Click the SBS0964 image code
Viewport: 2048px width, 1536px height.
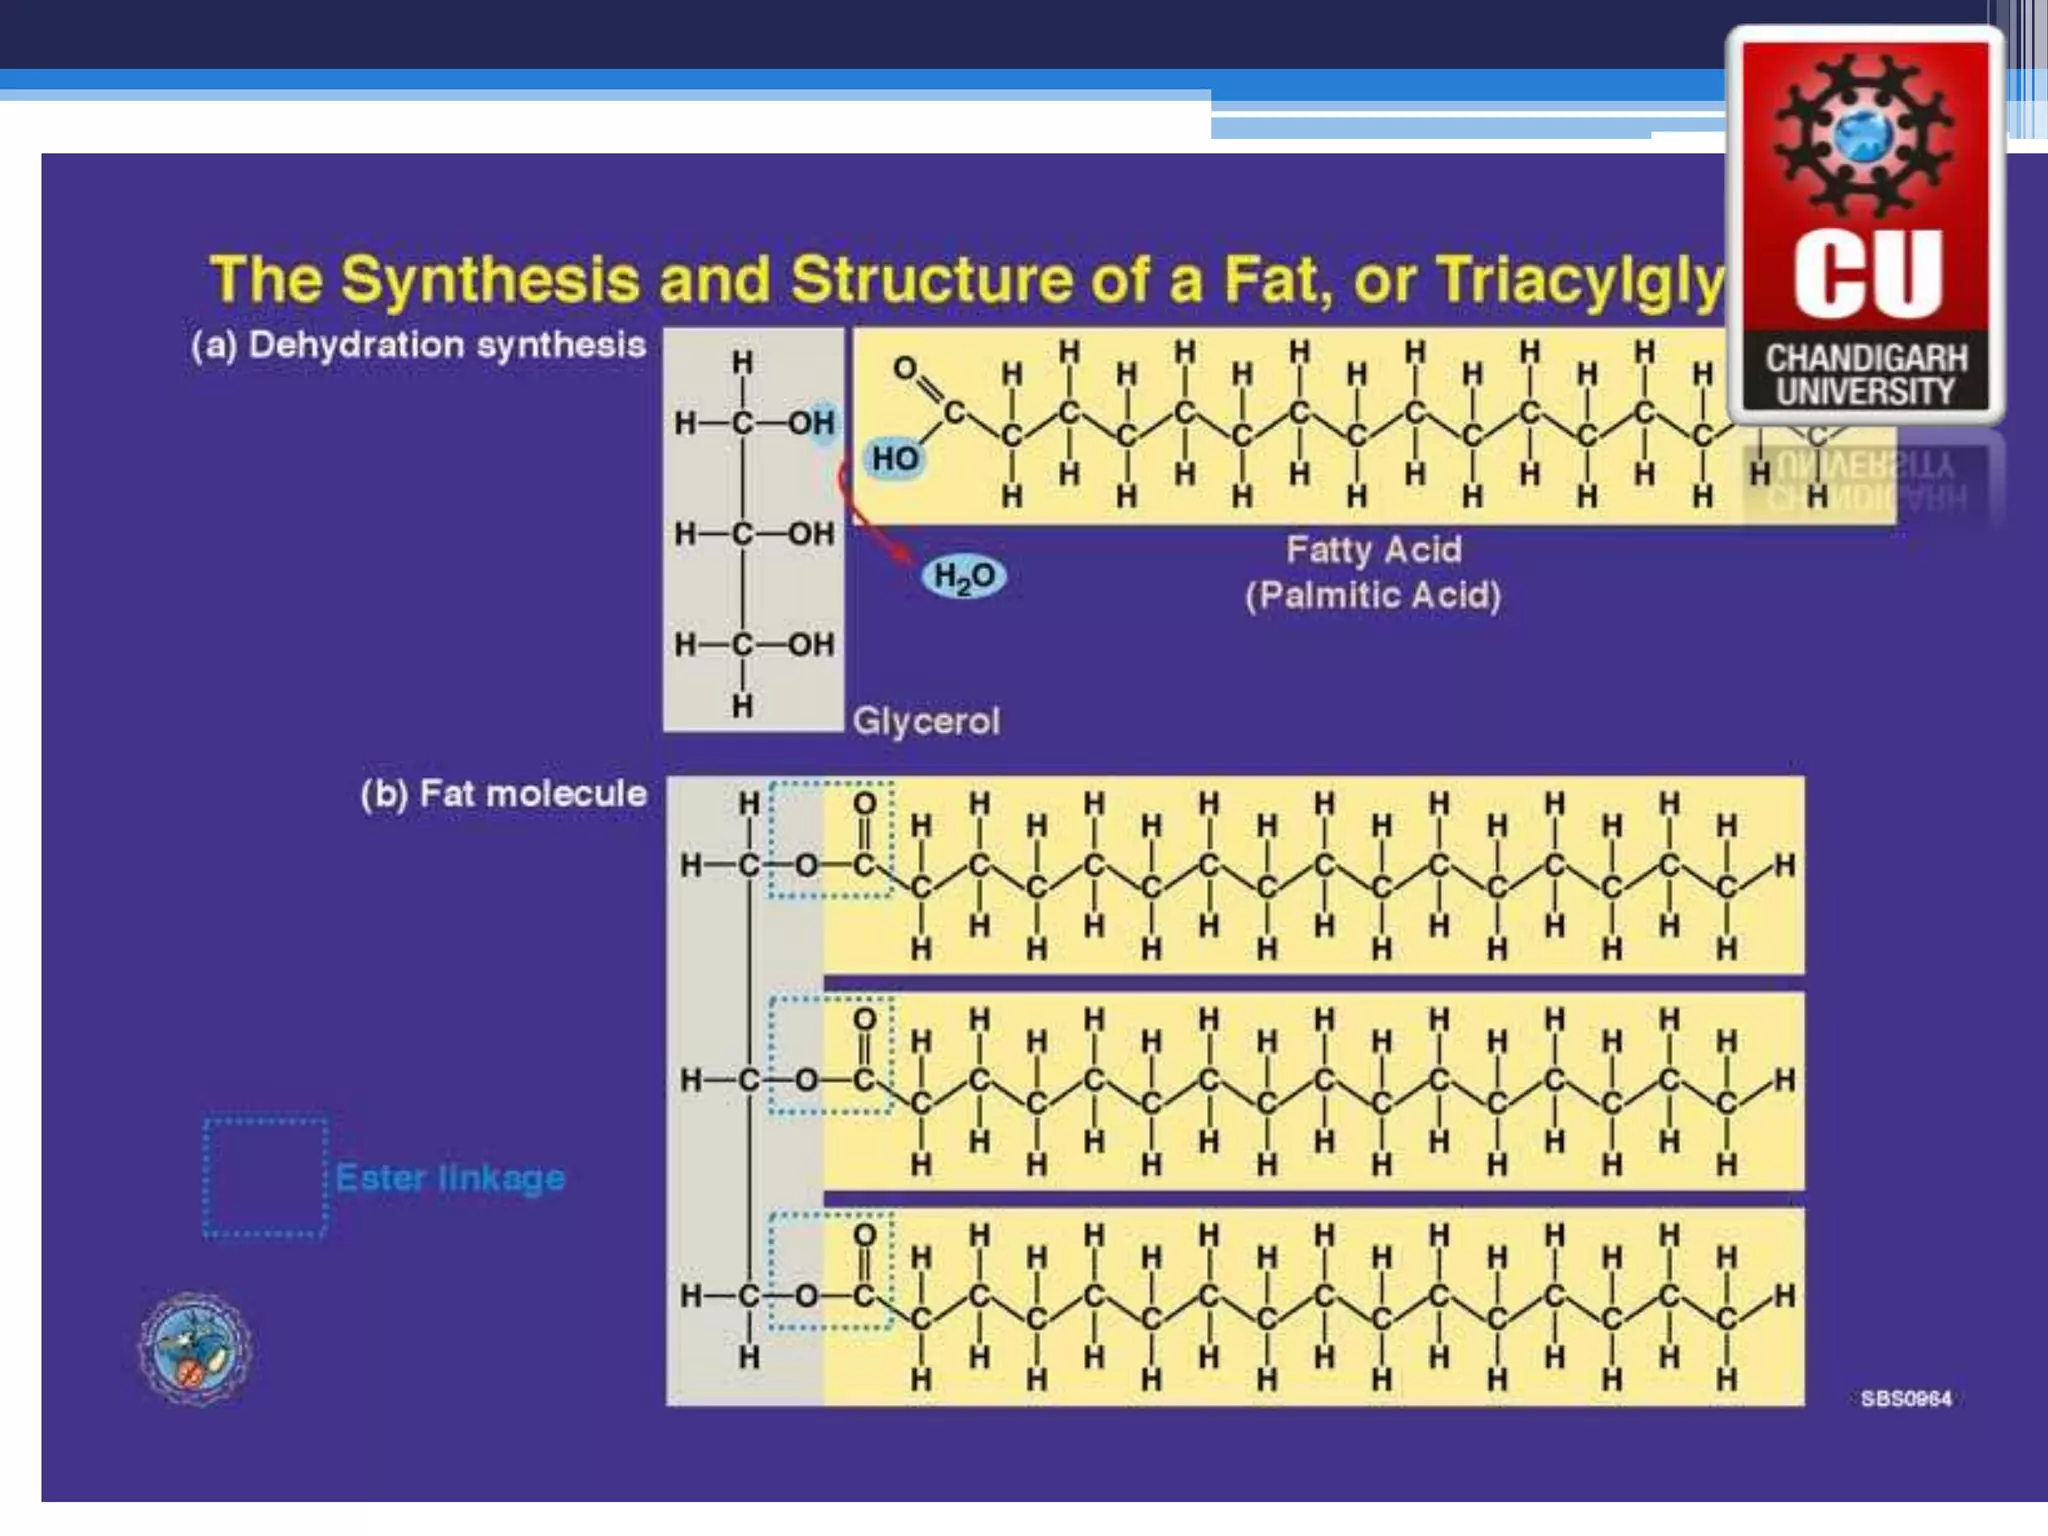pyautogui.click(x=1905, y=1398)
